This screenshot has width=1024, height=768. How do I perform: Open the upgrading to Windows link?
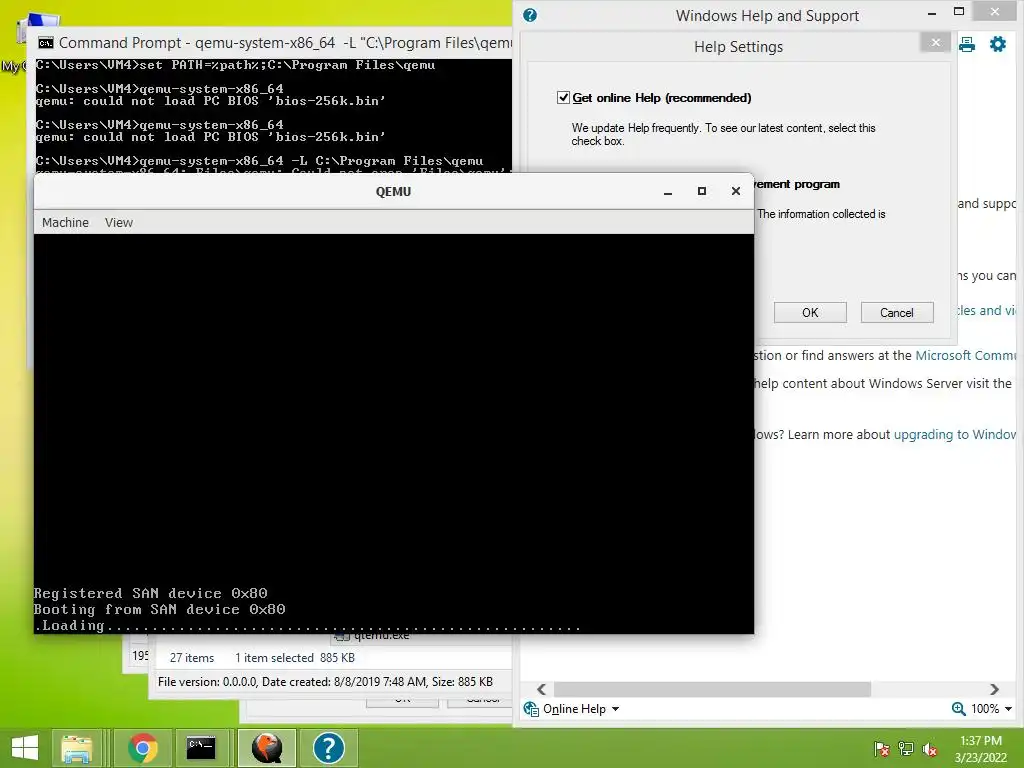tap(955, 435)
